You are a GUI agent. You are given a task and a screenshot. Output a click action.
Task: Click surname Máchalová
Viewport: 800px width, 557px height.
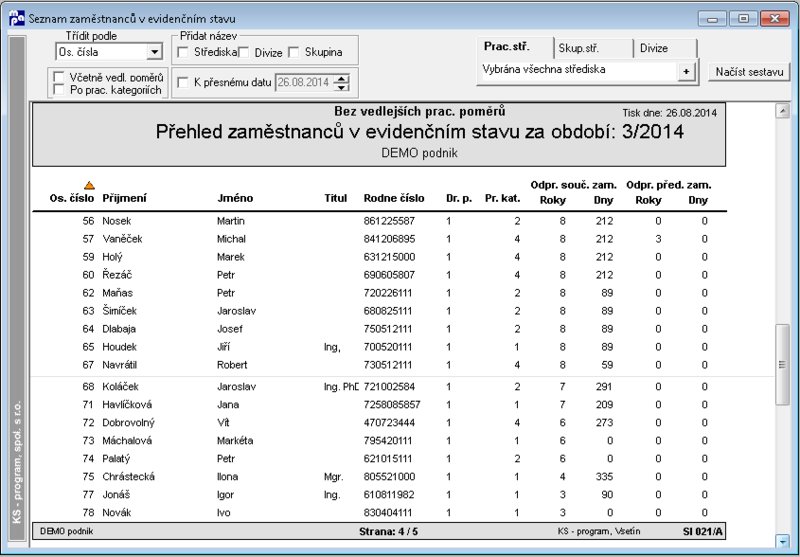click(x=127, y=441)
